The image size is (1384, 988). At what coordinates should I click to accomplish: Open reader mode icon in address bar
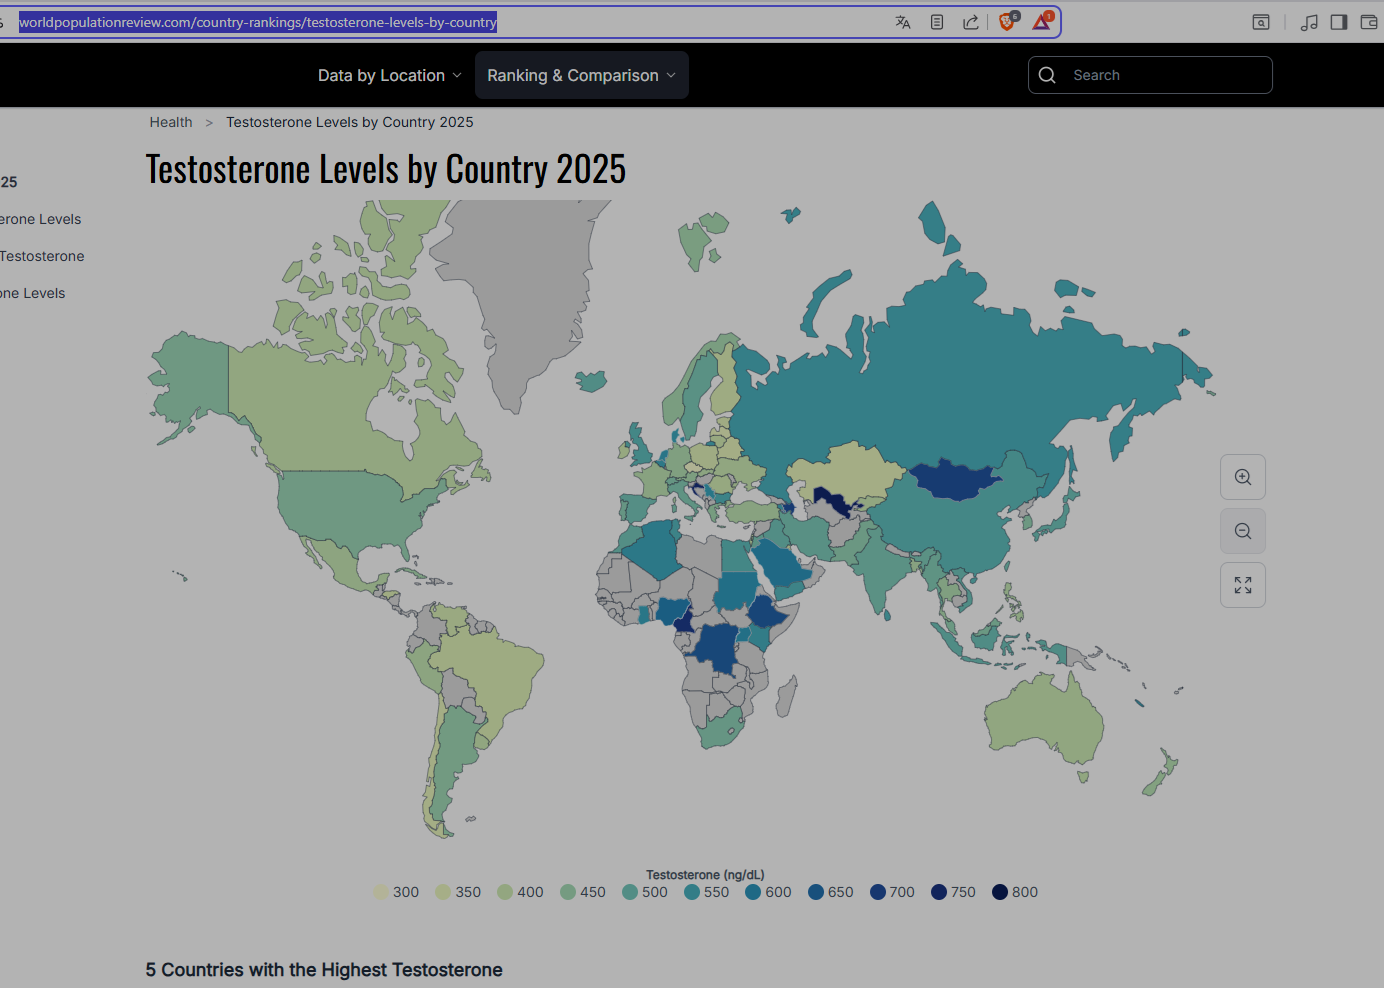[937, 22]
